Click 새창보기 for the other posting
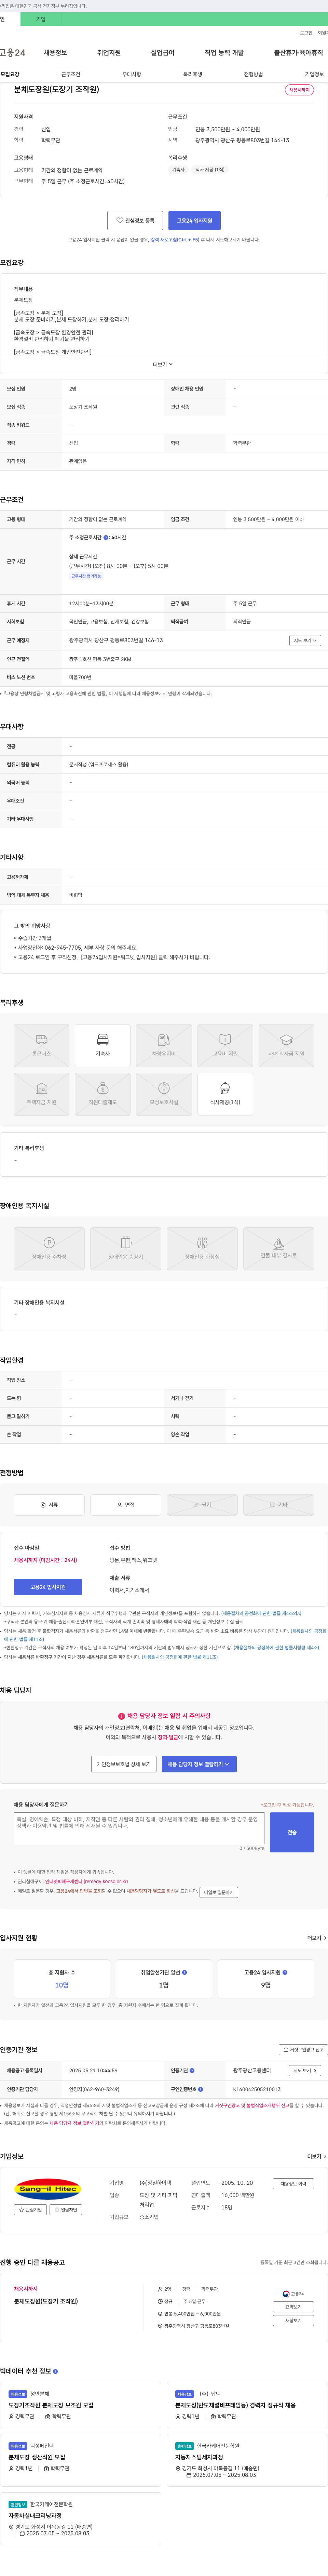 pyautogui.click(x=293, y=2320)
